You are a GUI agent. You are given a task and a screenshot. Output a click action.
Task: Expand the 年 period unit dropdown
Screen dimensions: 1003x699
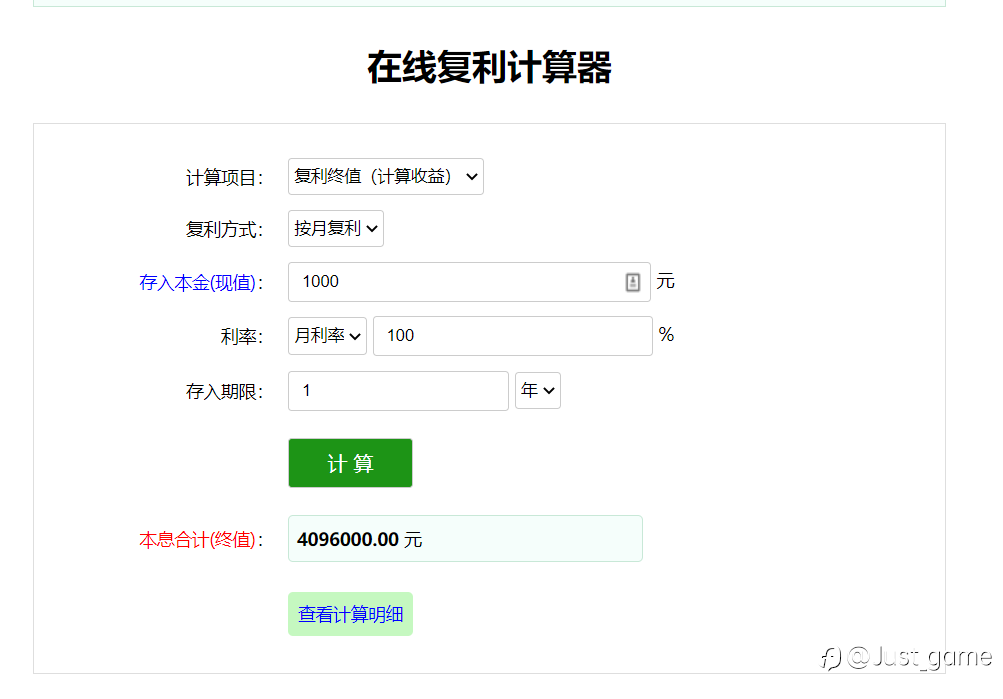pyautogui.click(x=537, y=391)
